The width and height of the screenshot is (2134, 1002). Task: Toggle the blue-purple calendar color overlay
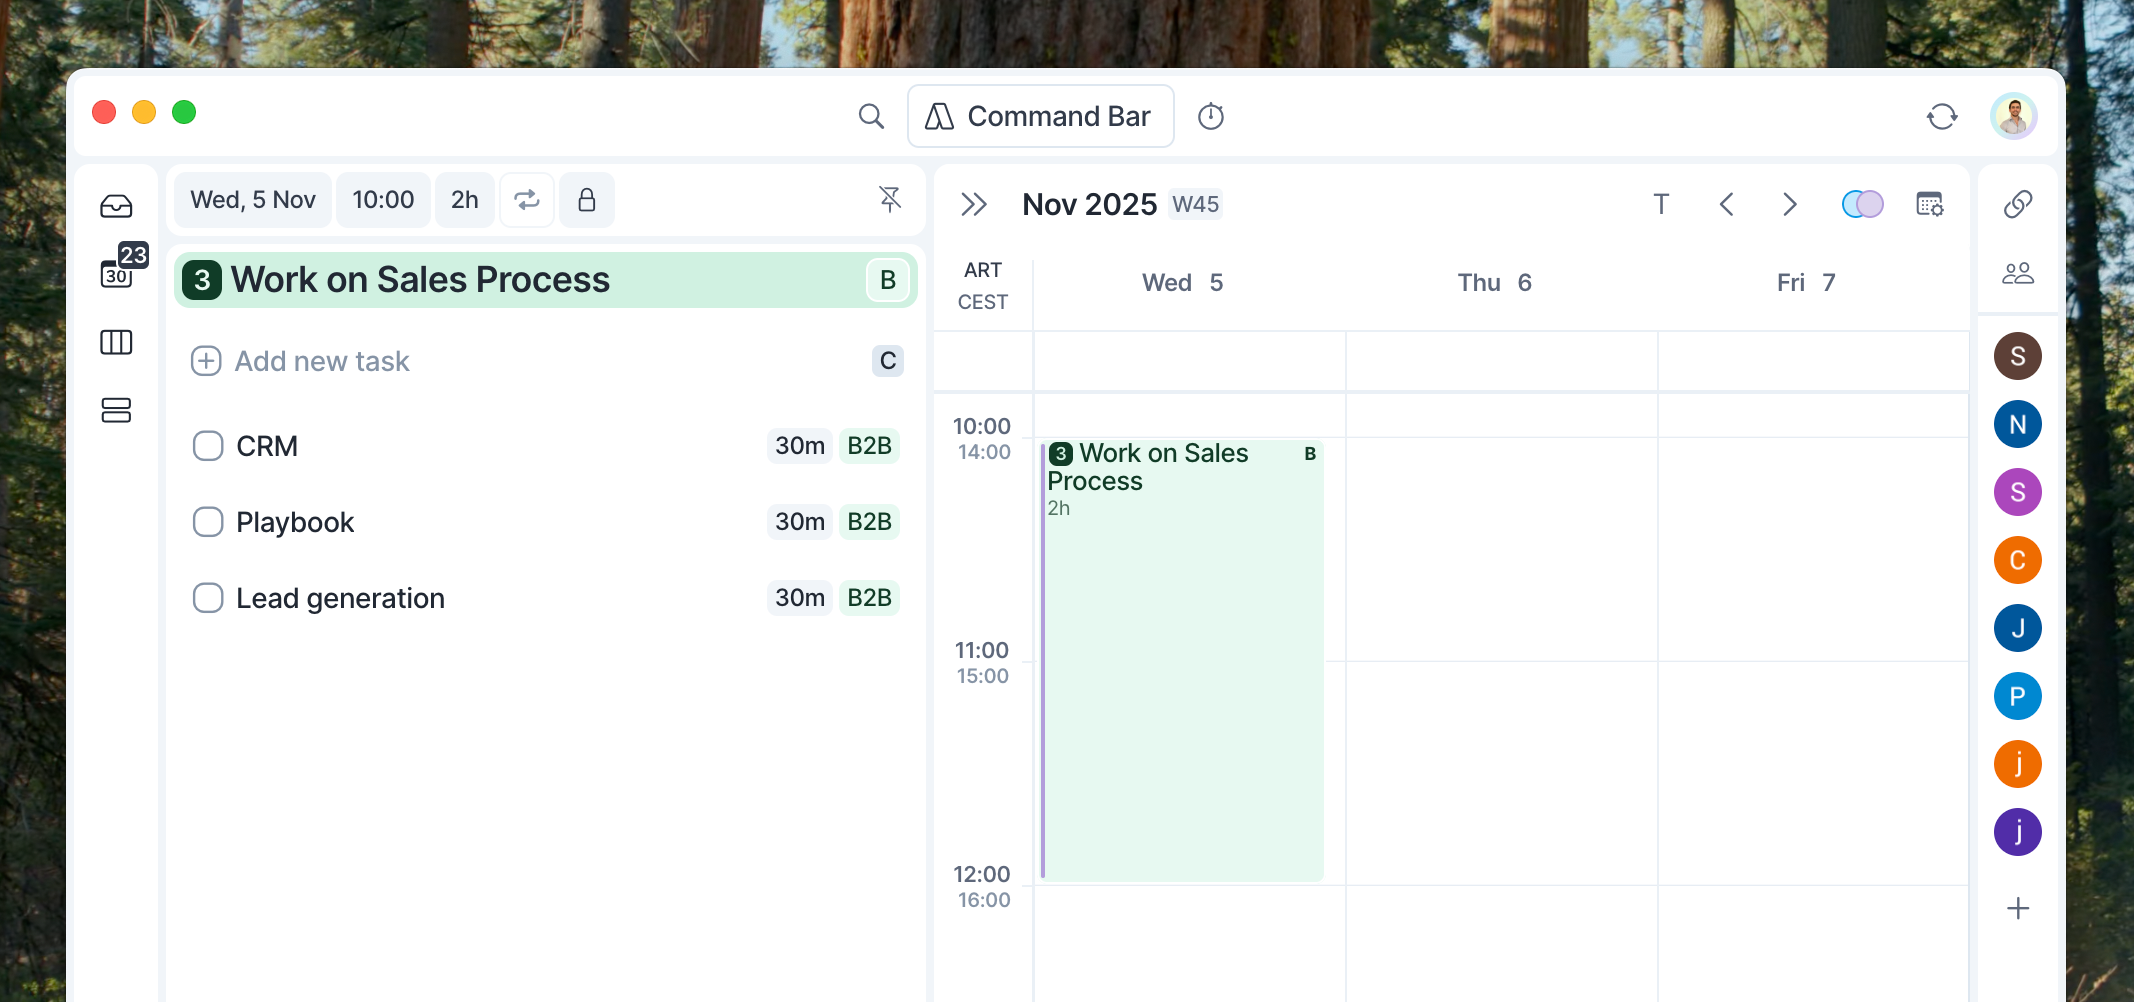[x=1862, y=204]
